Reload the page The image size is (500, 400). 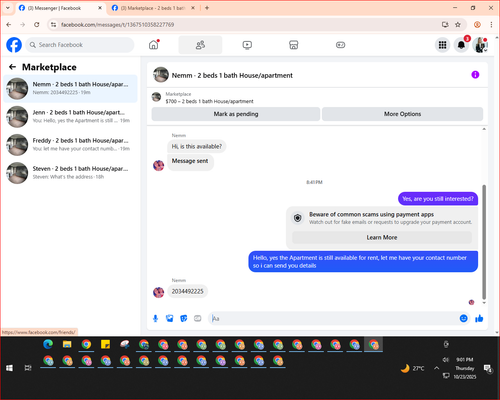[37, 24]
